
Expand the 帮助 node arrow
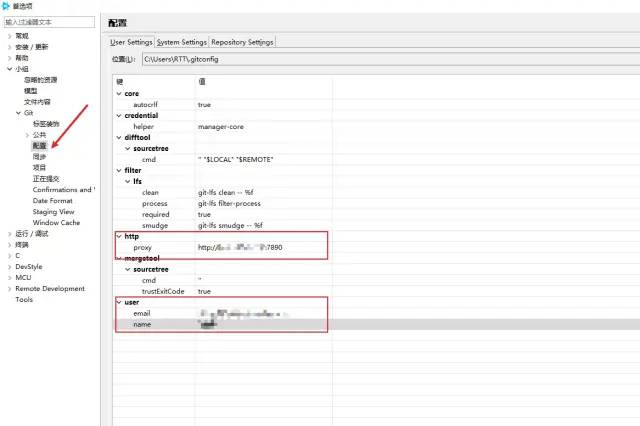click(9, 58)
